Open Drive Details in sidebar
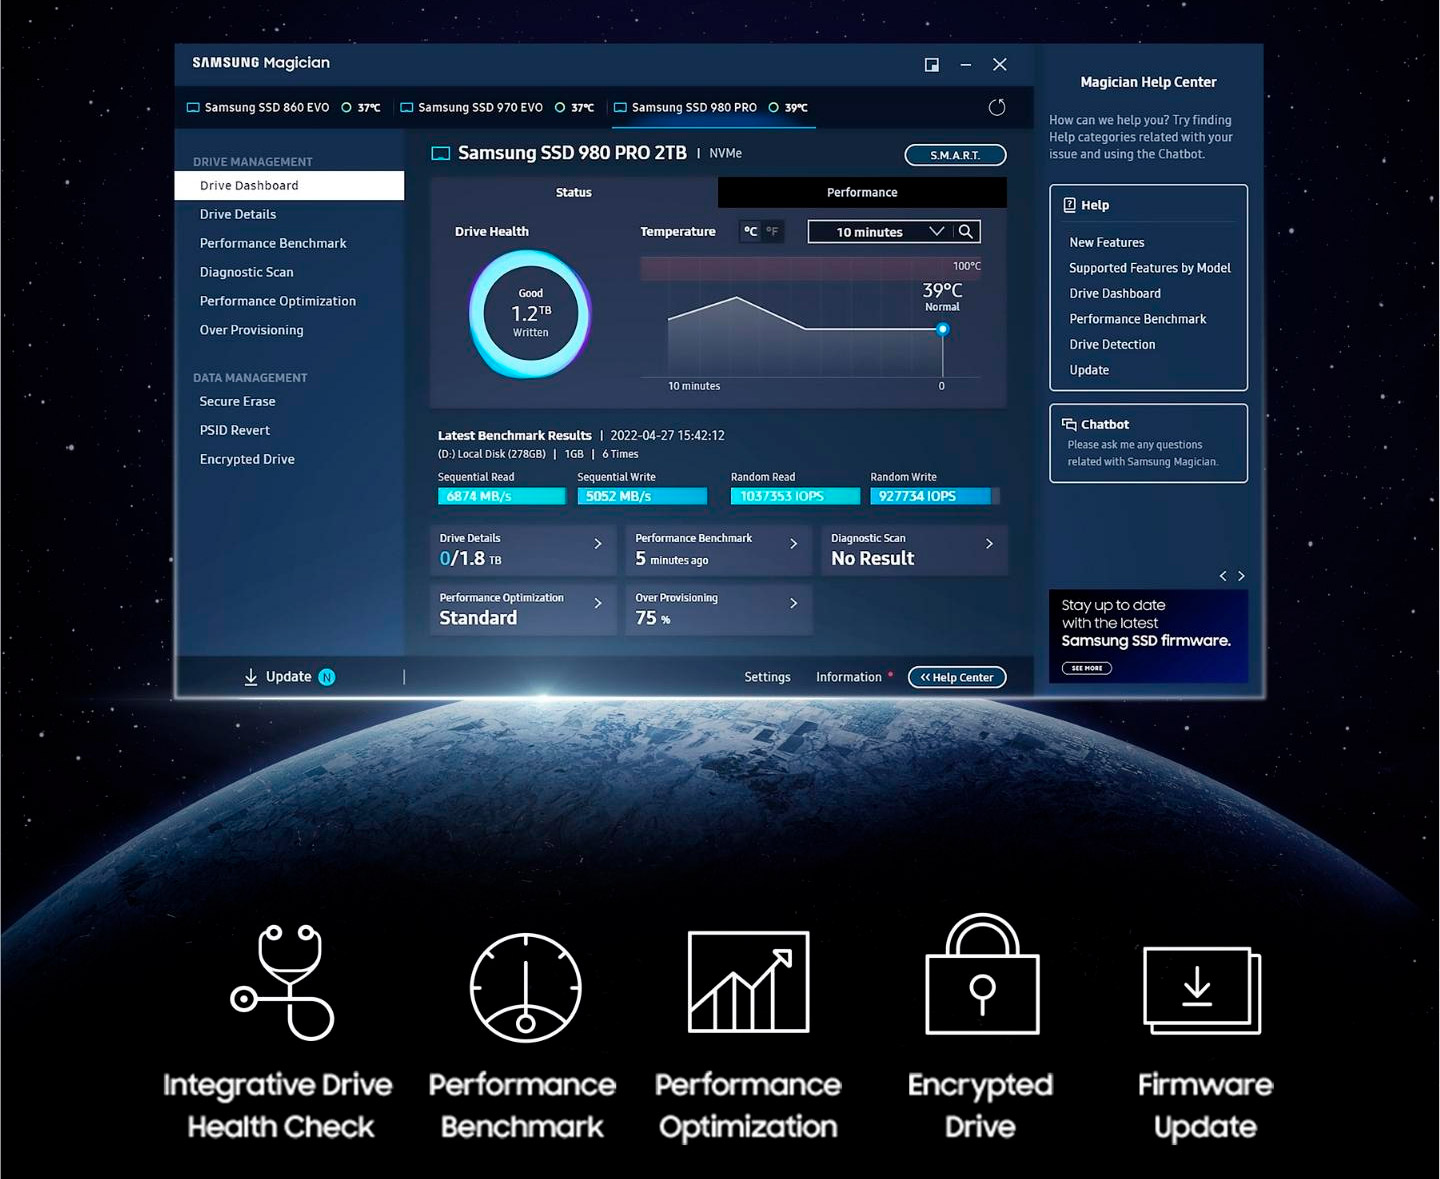 pyautogui.click(x=238, y=214)
